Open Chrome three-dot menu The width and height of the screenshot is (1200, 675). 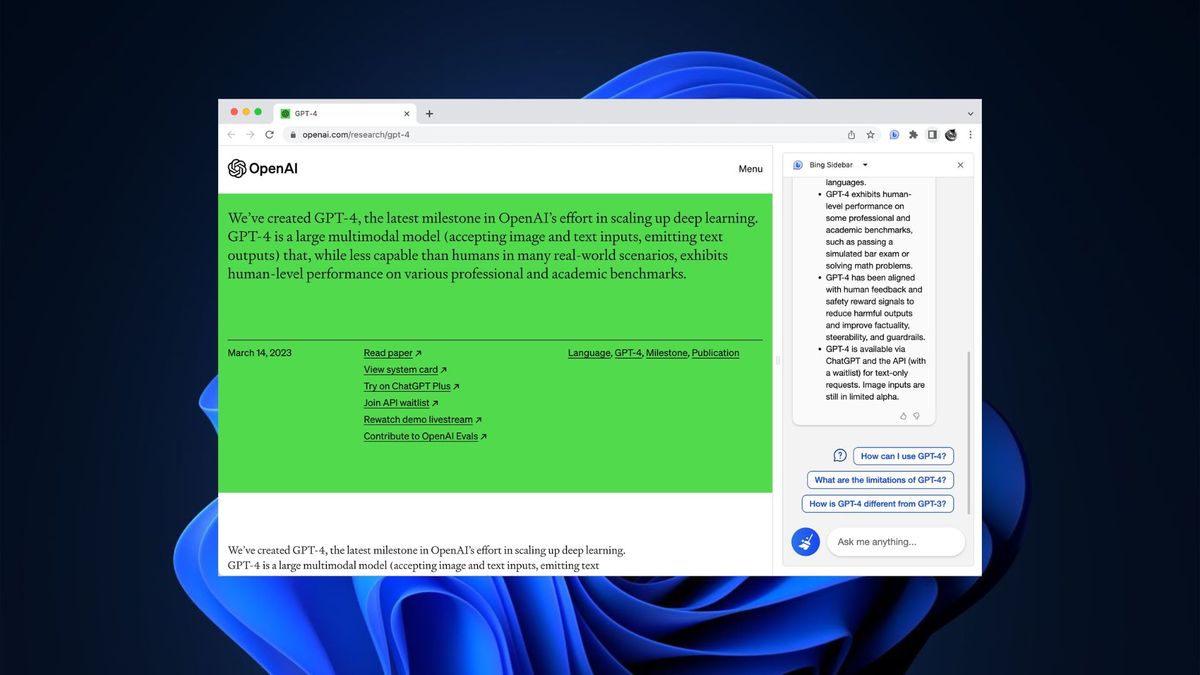pos(970,135)
